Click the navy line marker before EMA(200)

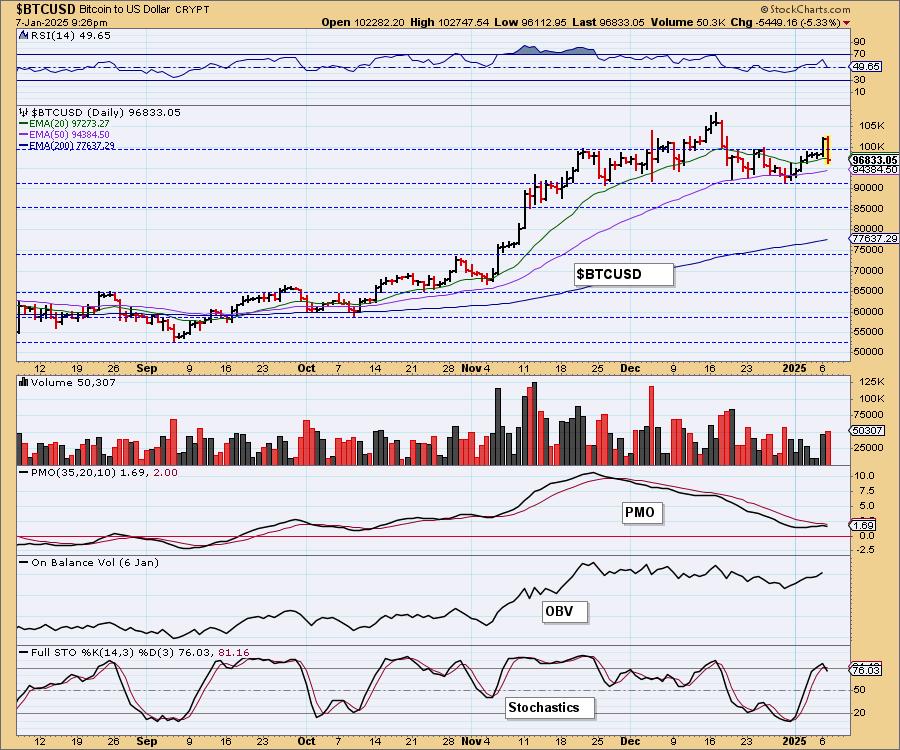tap(24, 146)
